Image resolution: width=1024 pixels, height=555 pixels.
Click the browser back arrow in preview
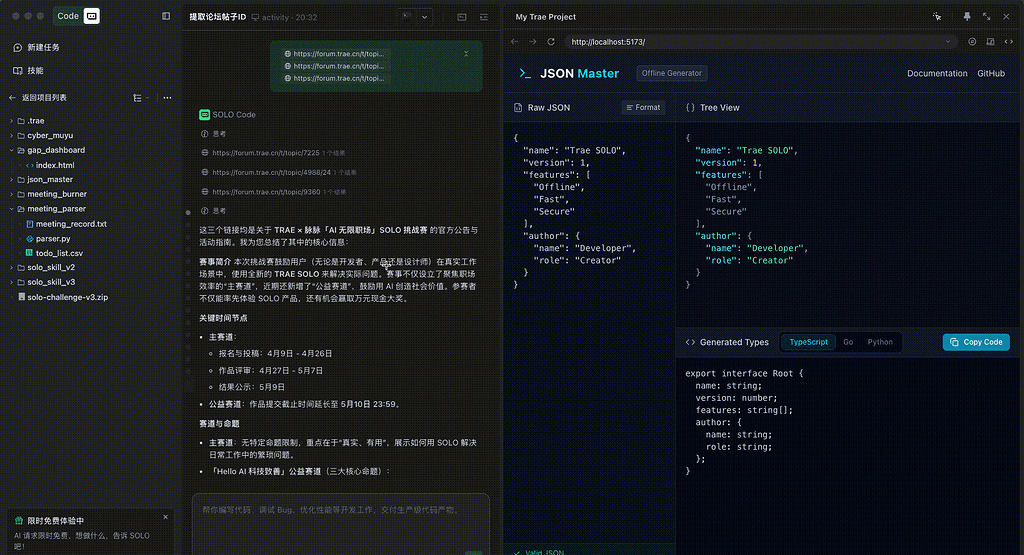click(515, 42)
